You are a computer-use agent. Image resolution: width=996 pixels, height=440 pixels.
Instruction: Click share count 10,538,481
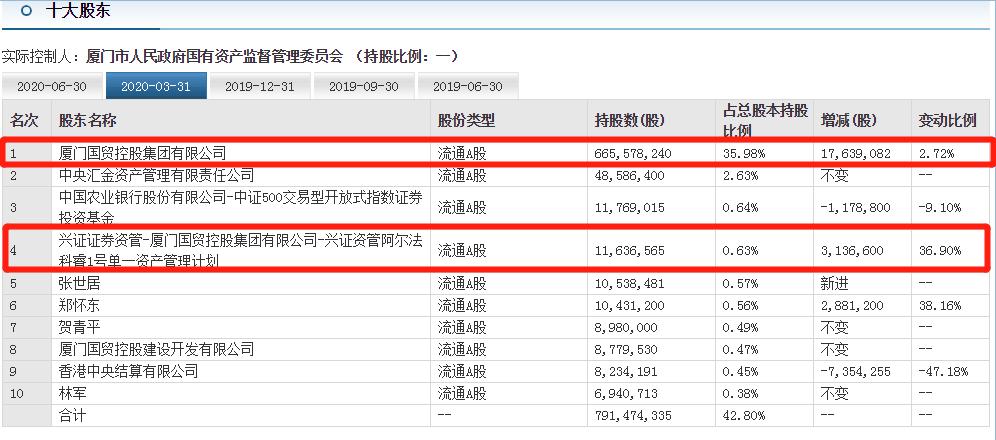click(629, 284)
